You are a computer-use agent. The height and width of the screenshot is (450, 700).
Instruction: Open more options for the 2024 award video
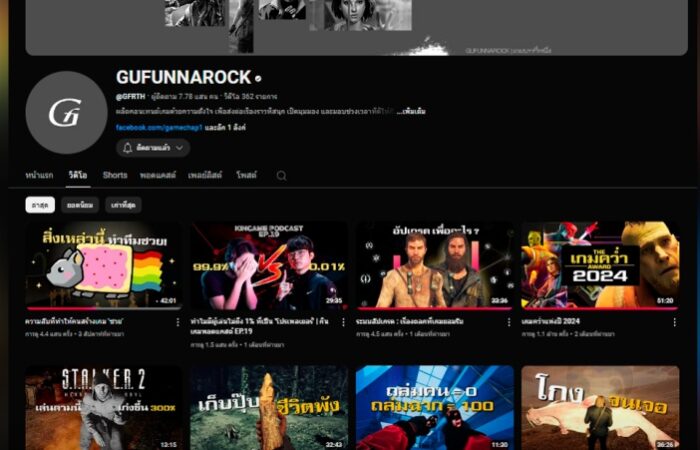(675, 322)
